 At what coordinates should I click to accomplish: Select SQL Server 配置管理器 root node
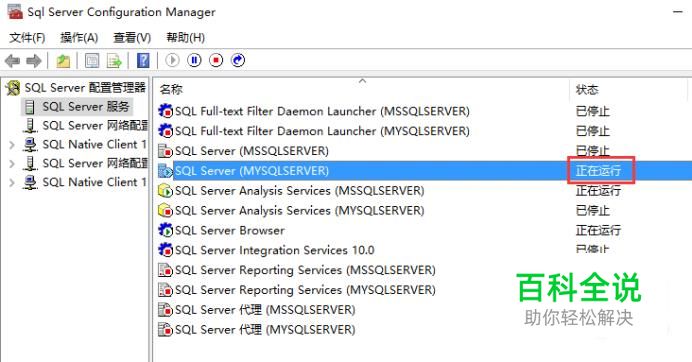85,87
